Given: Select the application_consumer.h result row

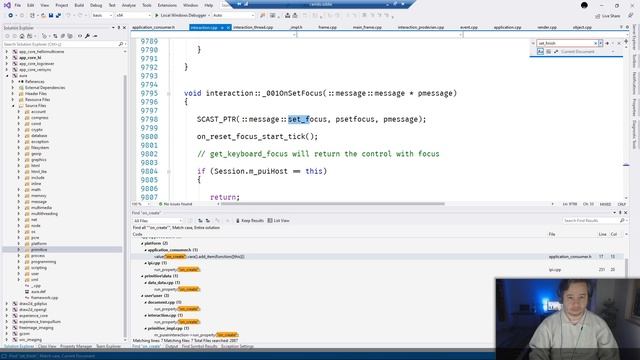Looking at the screenshot, I should 377,257.
